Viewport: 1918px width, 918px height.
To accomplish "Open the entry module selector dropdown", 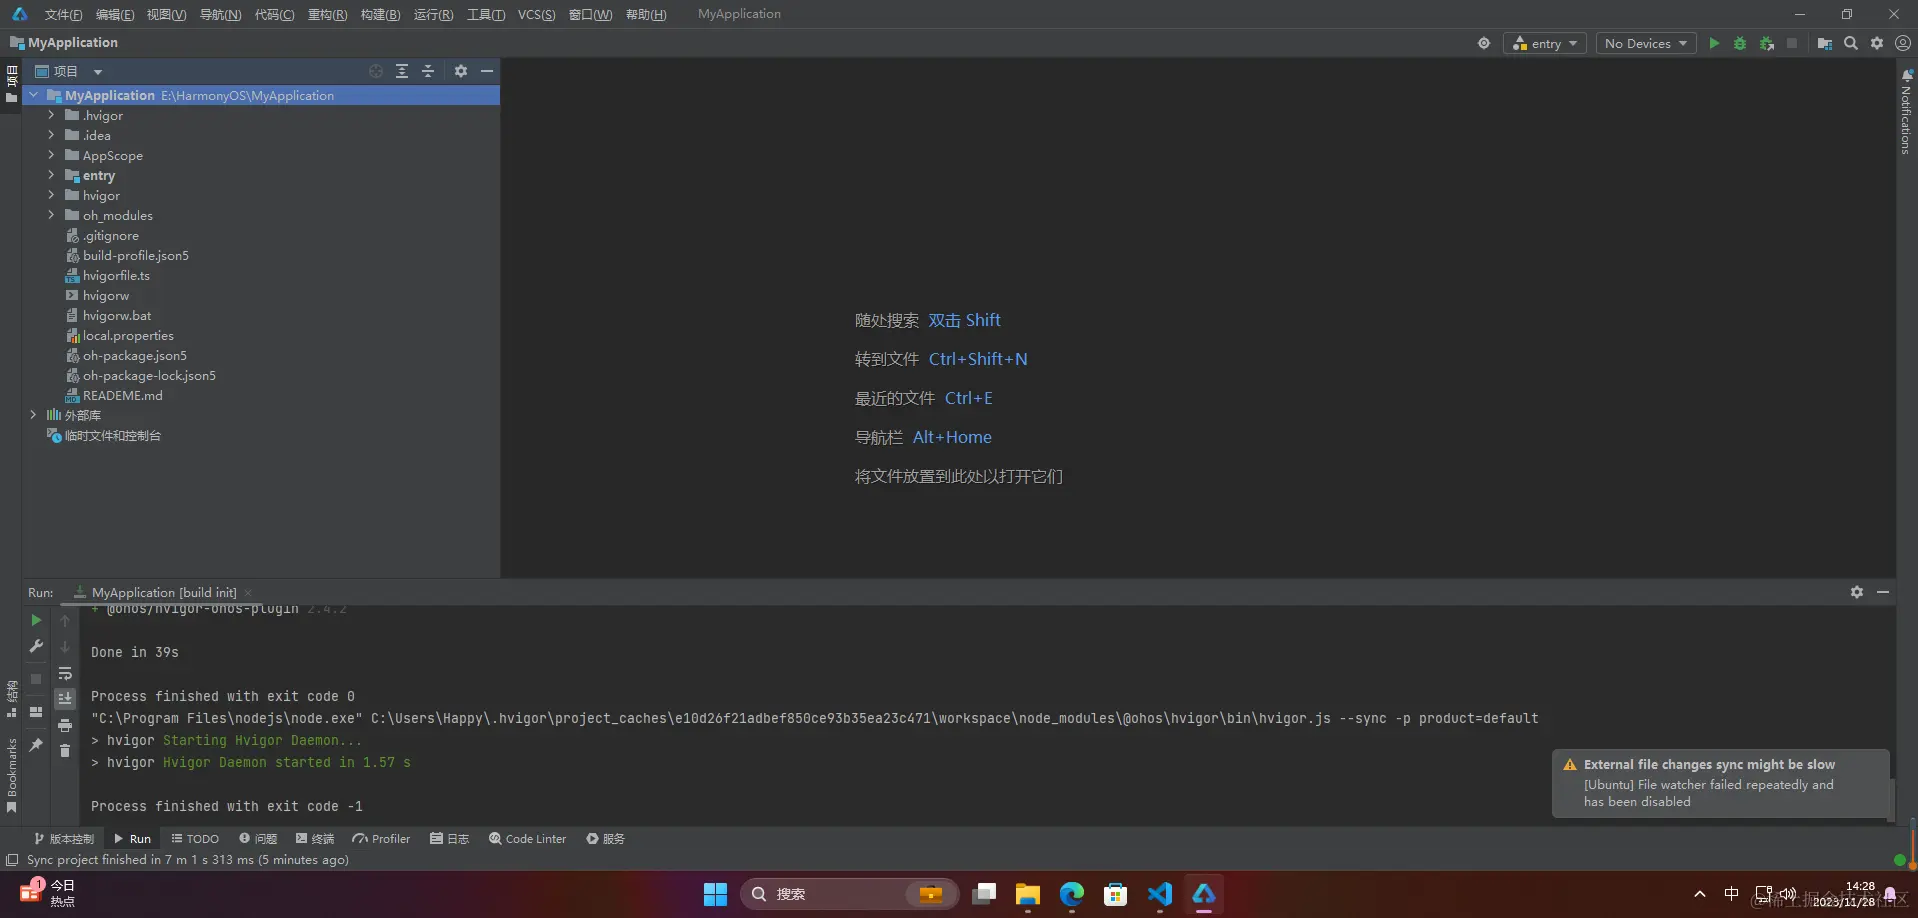I will point(1545,43).
